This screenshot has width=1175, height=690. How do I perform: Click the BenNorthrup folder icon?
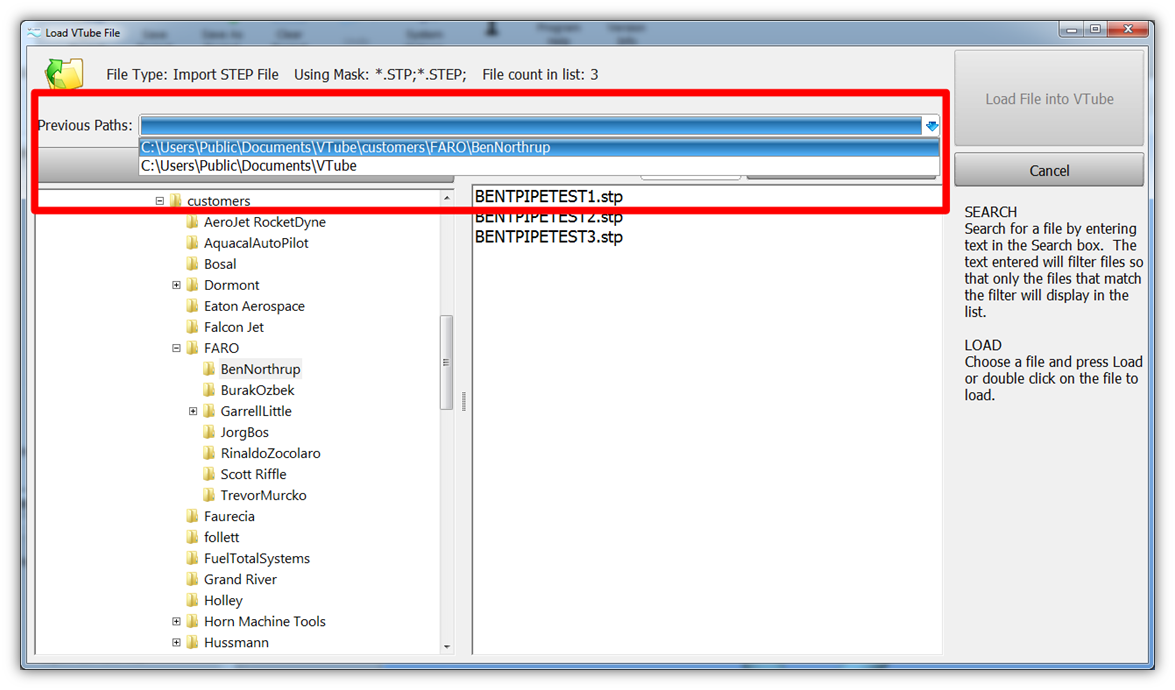pos(209,370)
